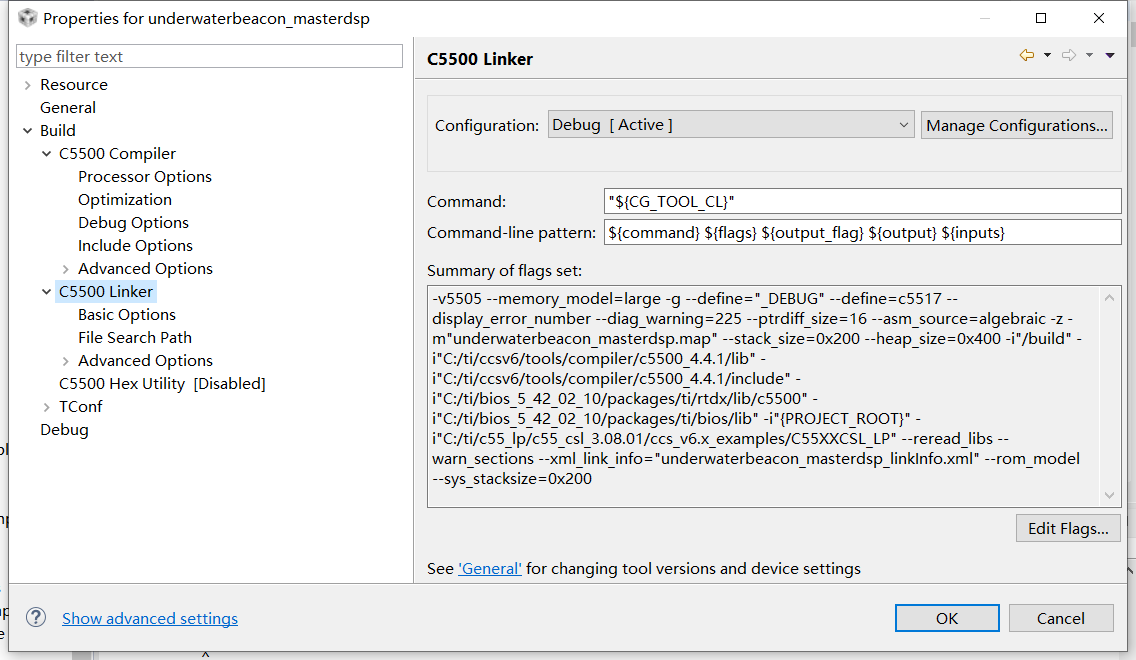Expand Advanced Options under C5500 Linker
1136x660 pixels.
[x=66, y=361]
